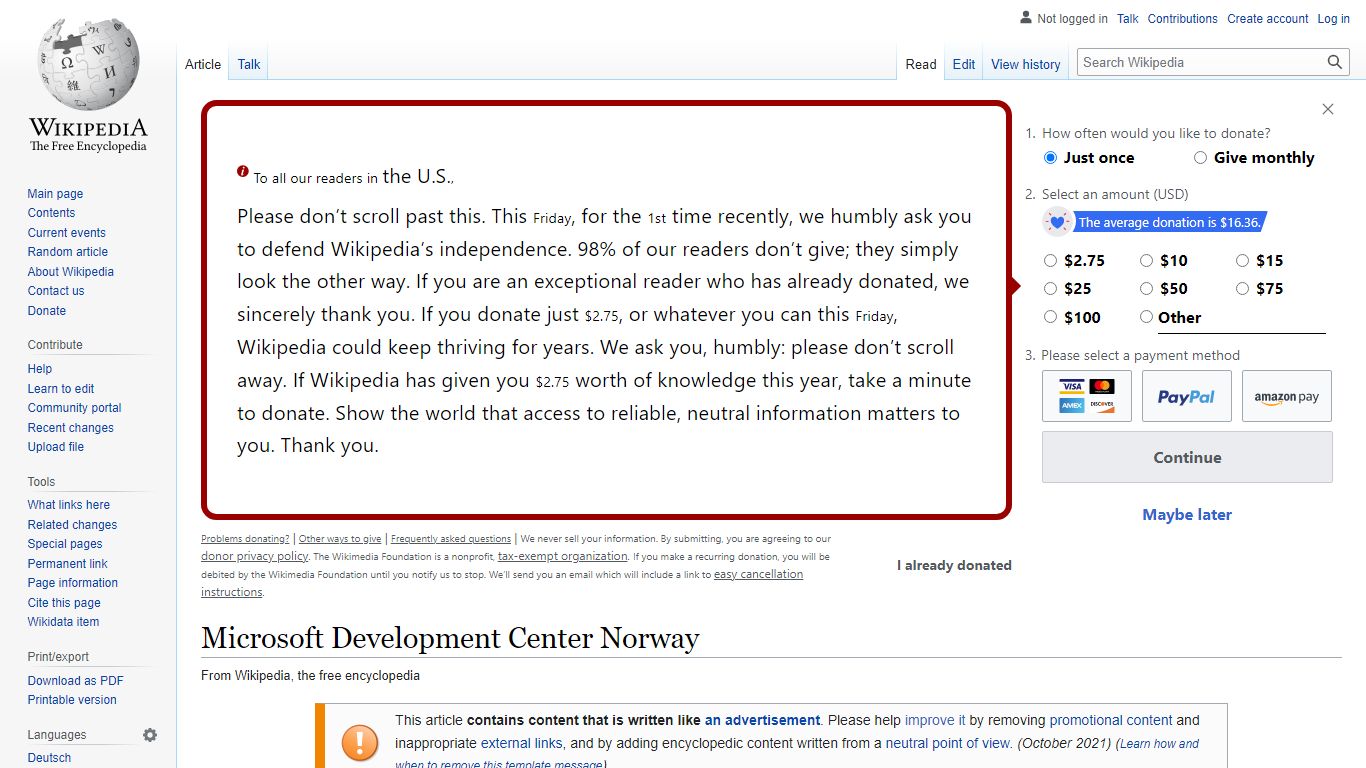1366x768 pixels.
Task: Open What links here tool
Action: [x=68, y=505]
